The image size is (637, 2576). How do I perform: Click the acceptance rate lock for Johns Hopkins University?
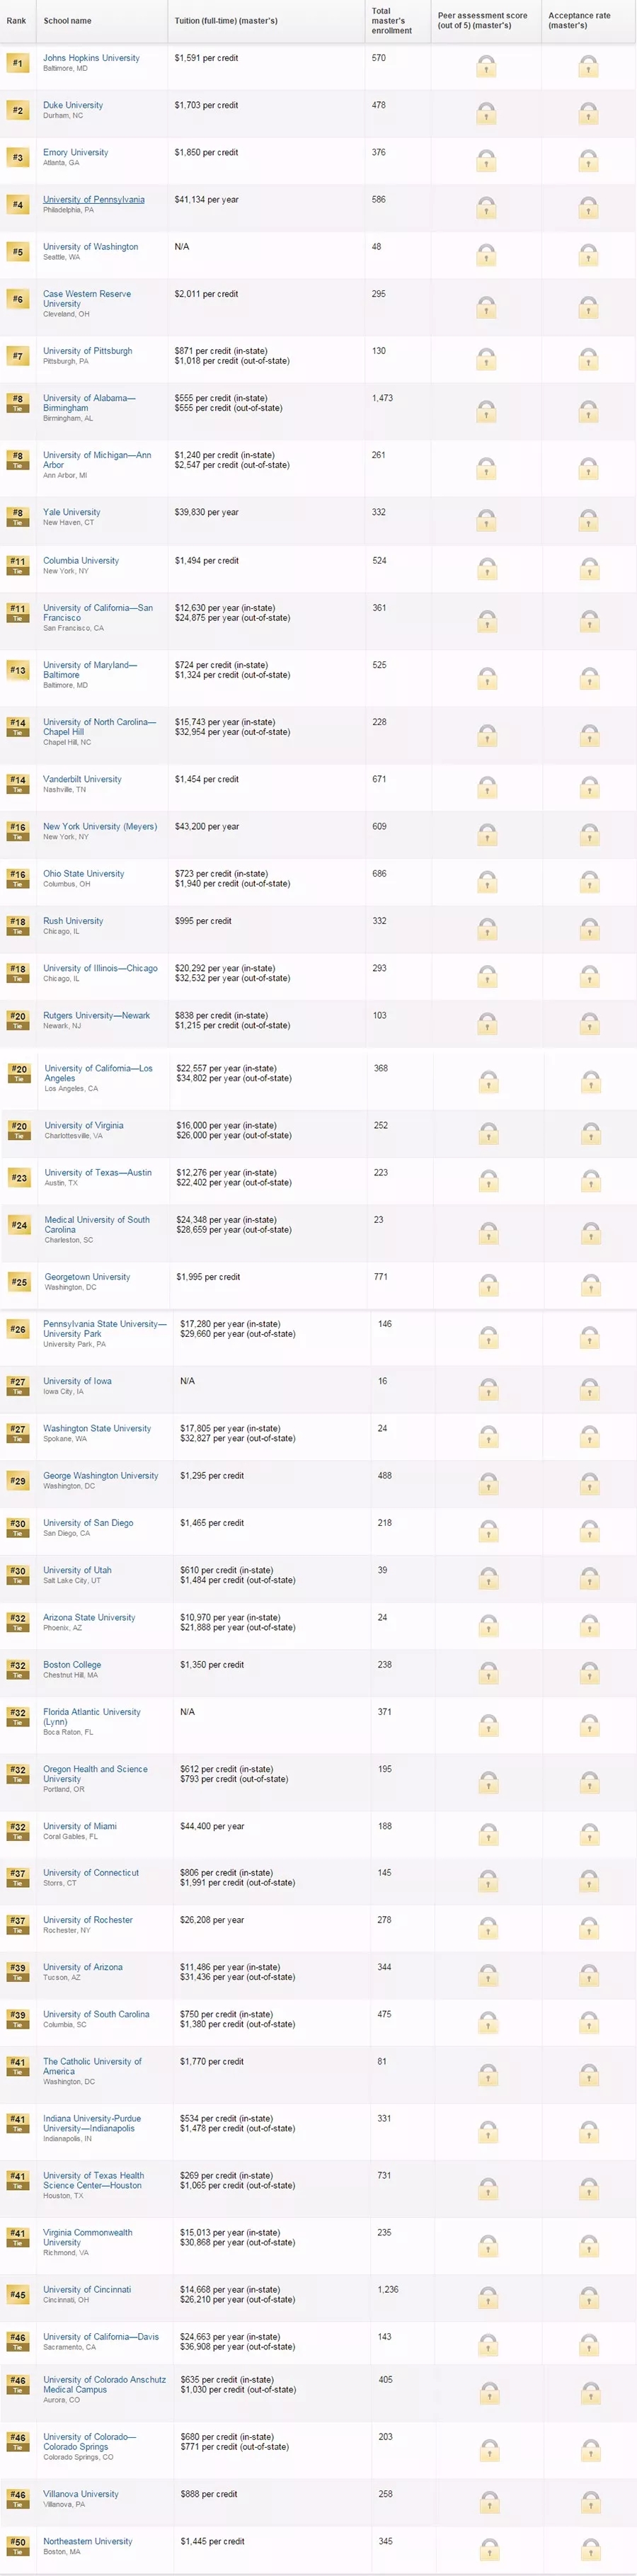(589, 67)
